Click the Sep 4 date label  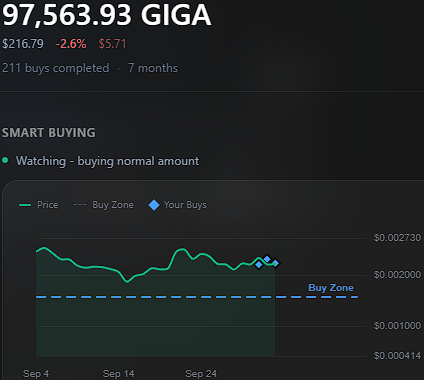coord(36,374)
